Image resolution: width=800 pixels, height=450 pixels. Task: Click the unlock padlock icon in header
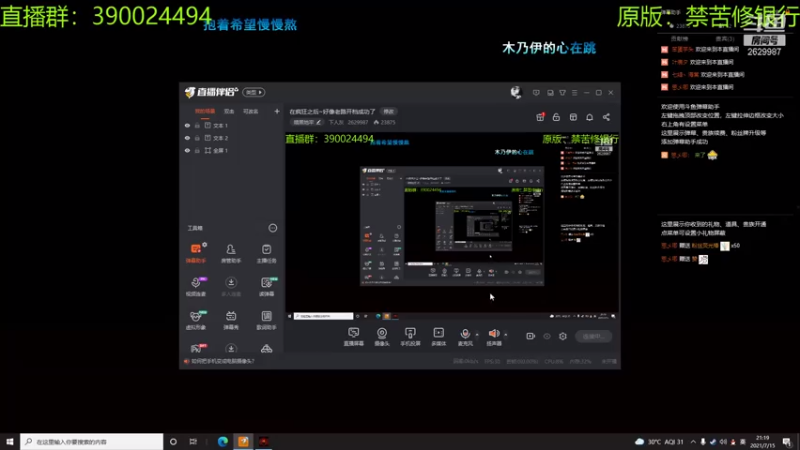click(x=556, y=117)
